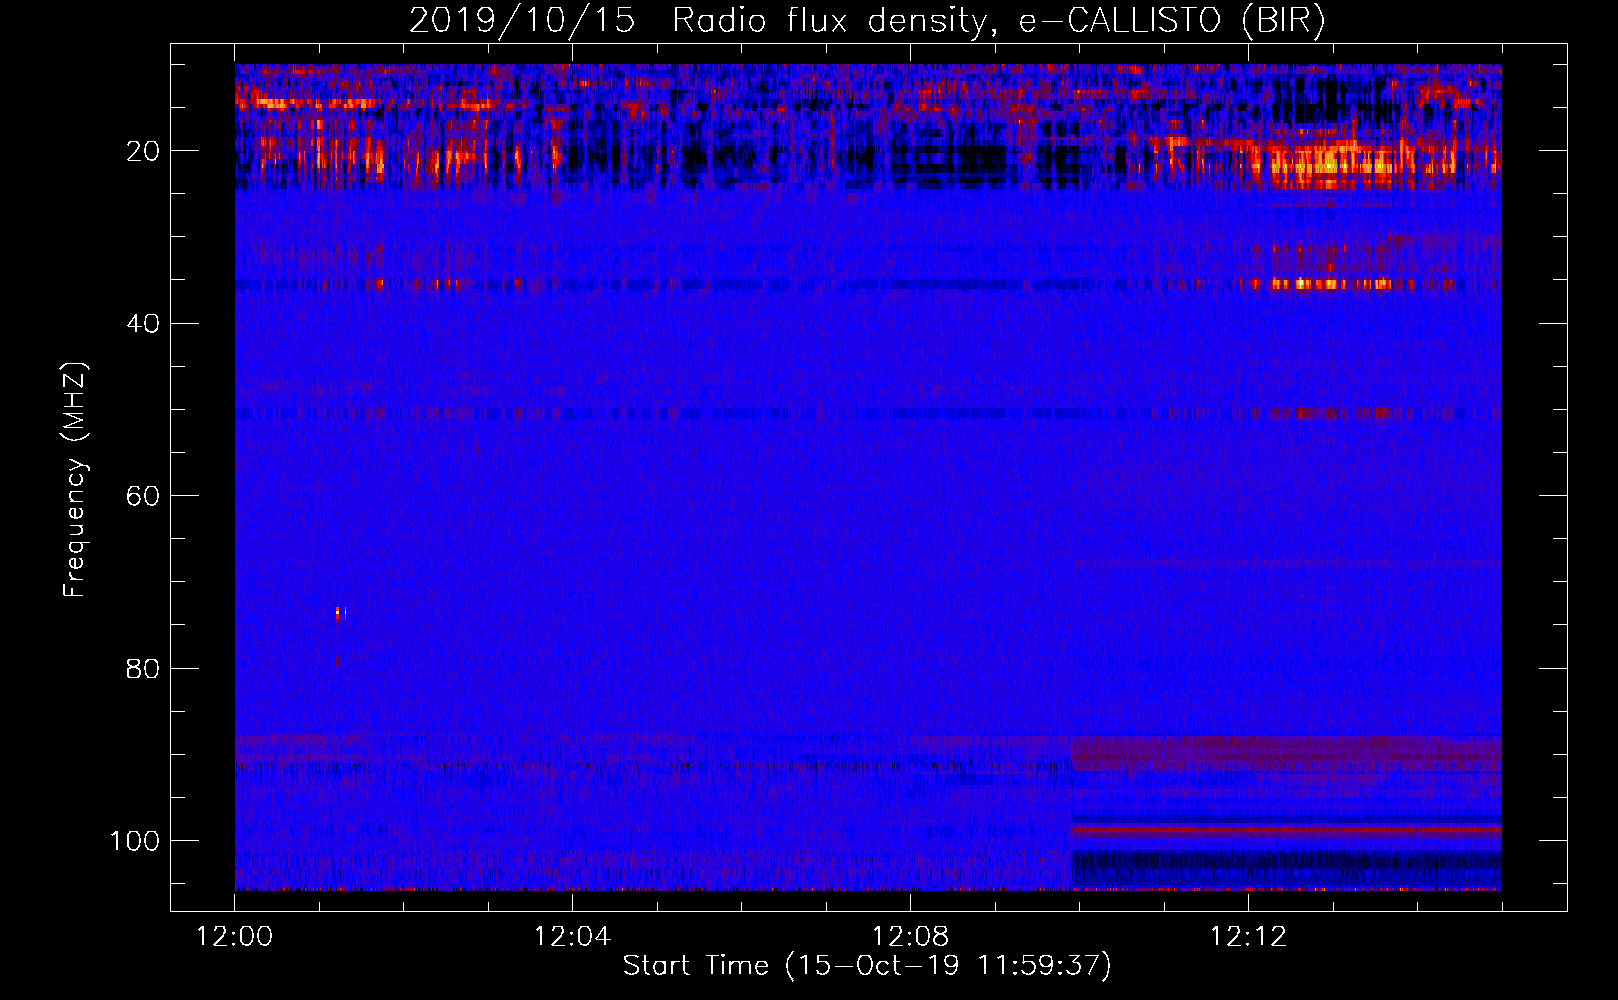Screen dimensions: 1618x1000
Task: Click the 80 MHz y-axis tick label
Action: 143,668
